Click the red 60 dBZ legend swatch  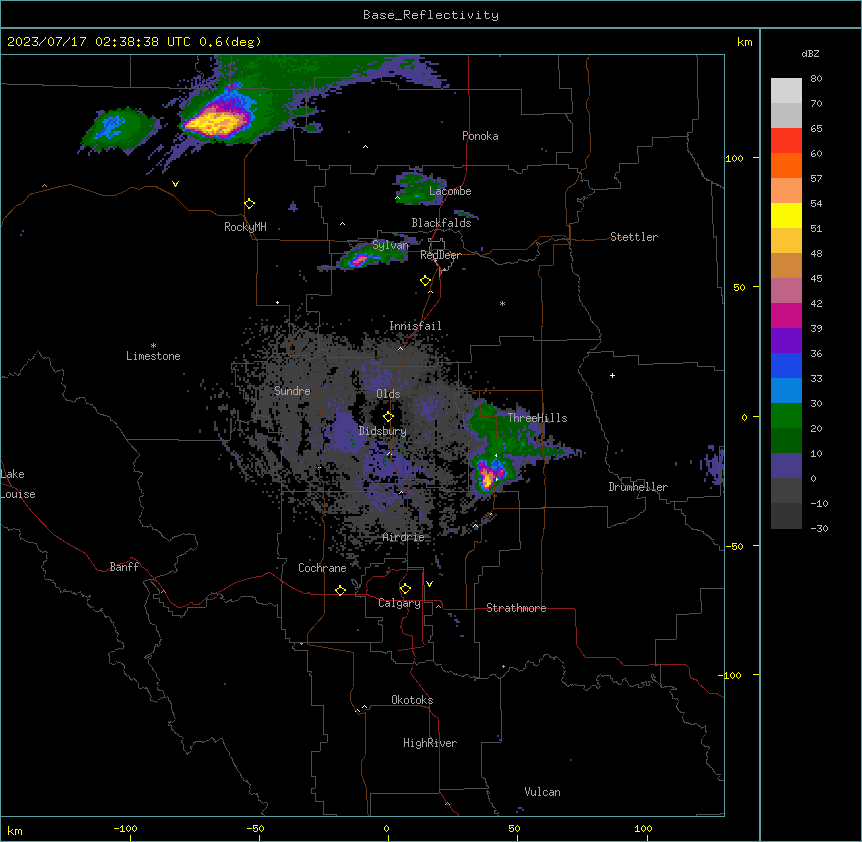coord(786,141)
